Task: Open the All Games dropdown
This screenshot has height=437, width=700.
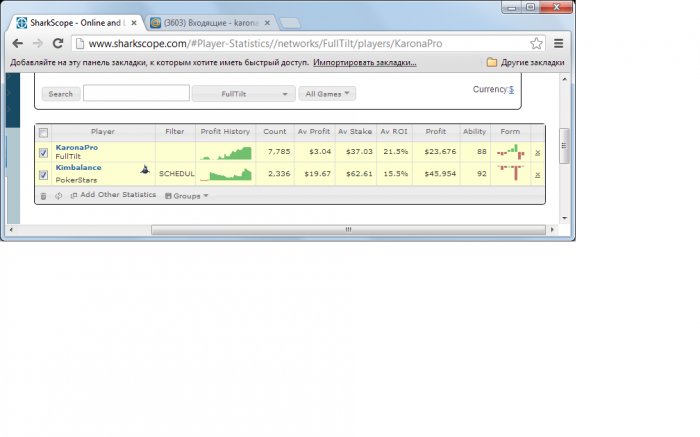Action: (327, 94)
